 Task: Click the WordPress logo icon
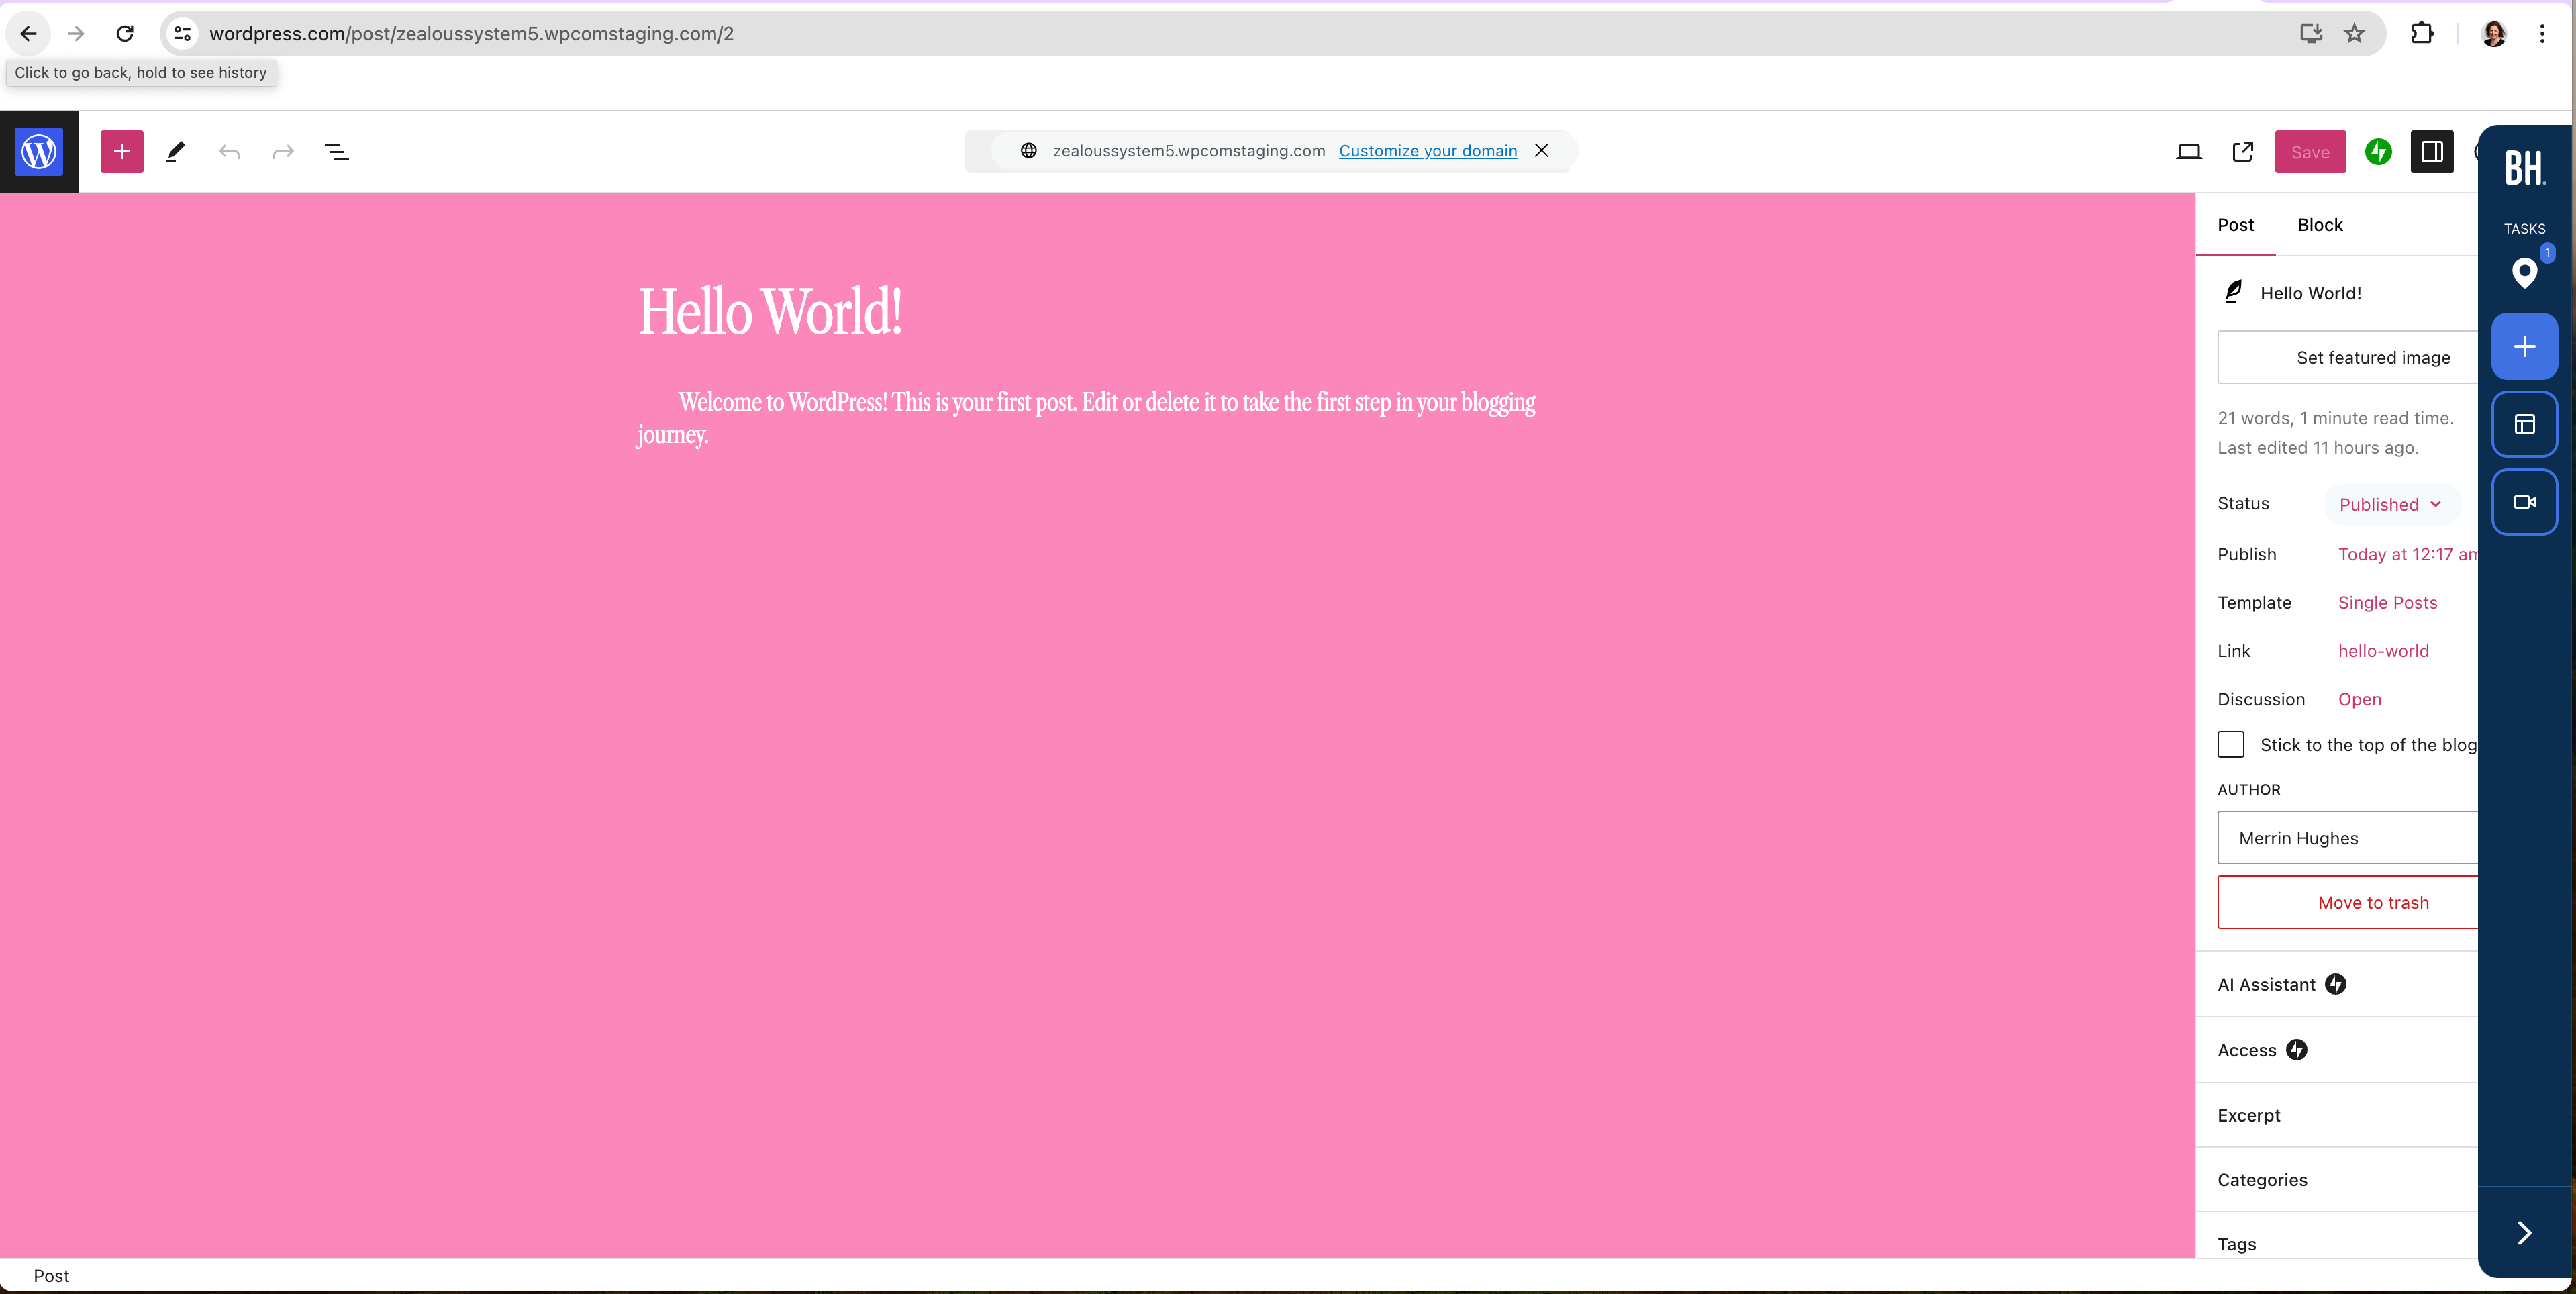pyautogui.click(x=39, y=152)
